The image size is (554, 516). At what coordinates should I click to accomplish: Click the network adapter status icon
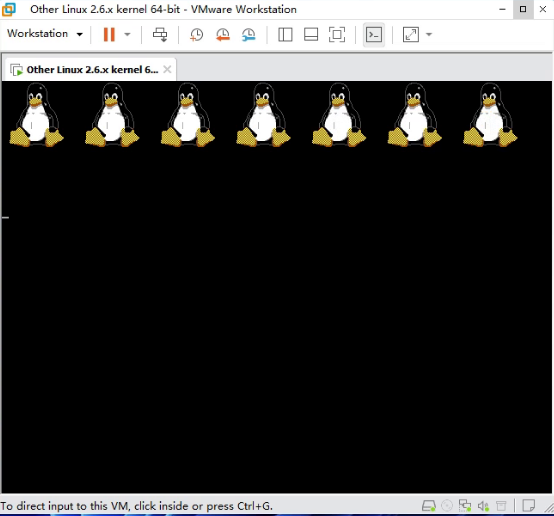(x=465, y=506)
